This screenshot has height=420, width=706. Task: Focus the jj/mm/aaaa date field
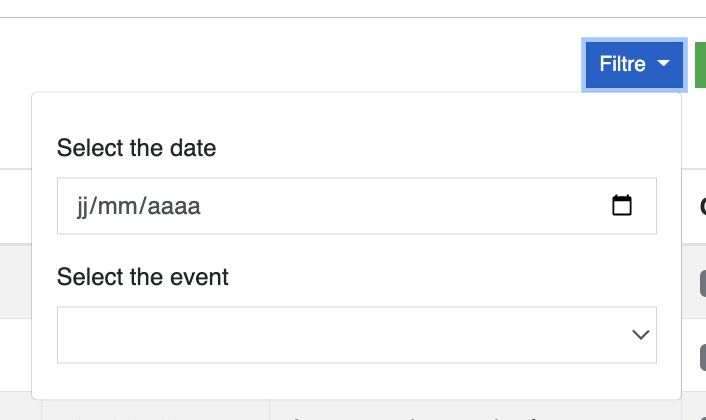point(357,206)
